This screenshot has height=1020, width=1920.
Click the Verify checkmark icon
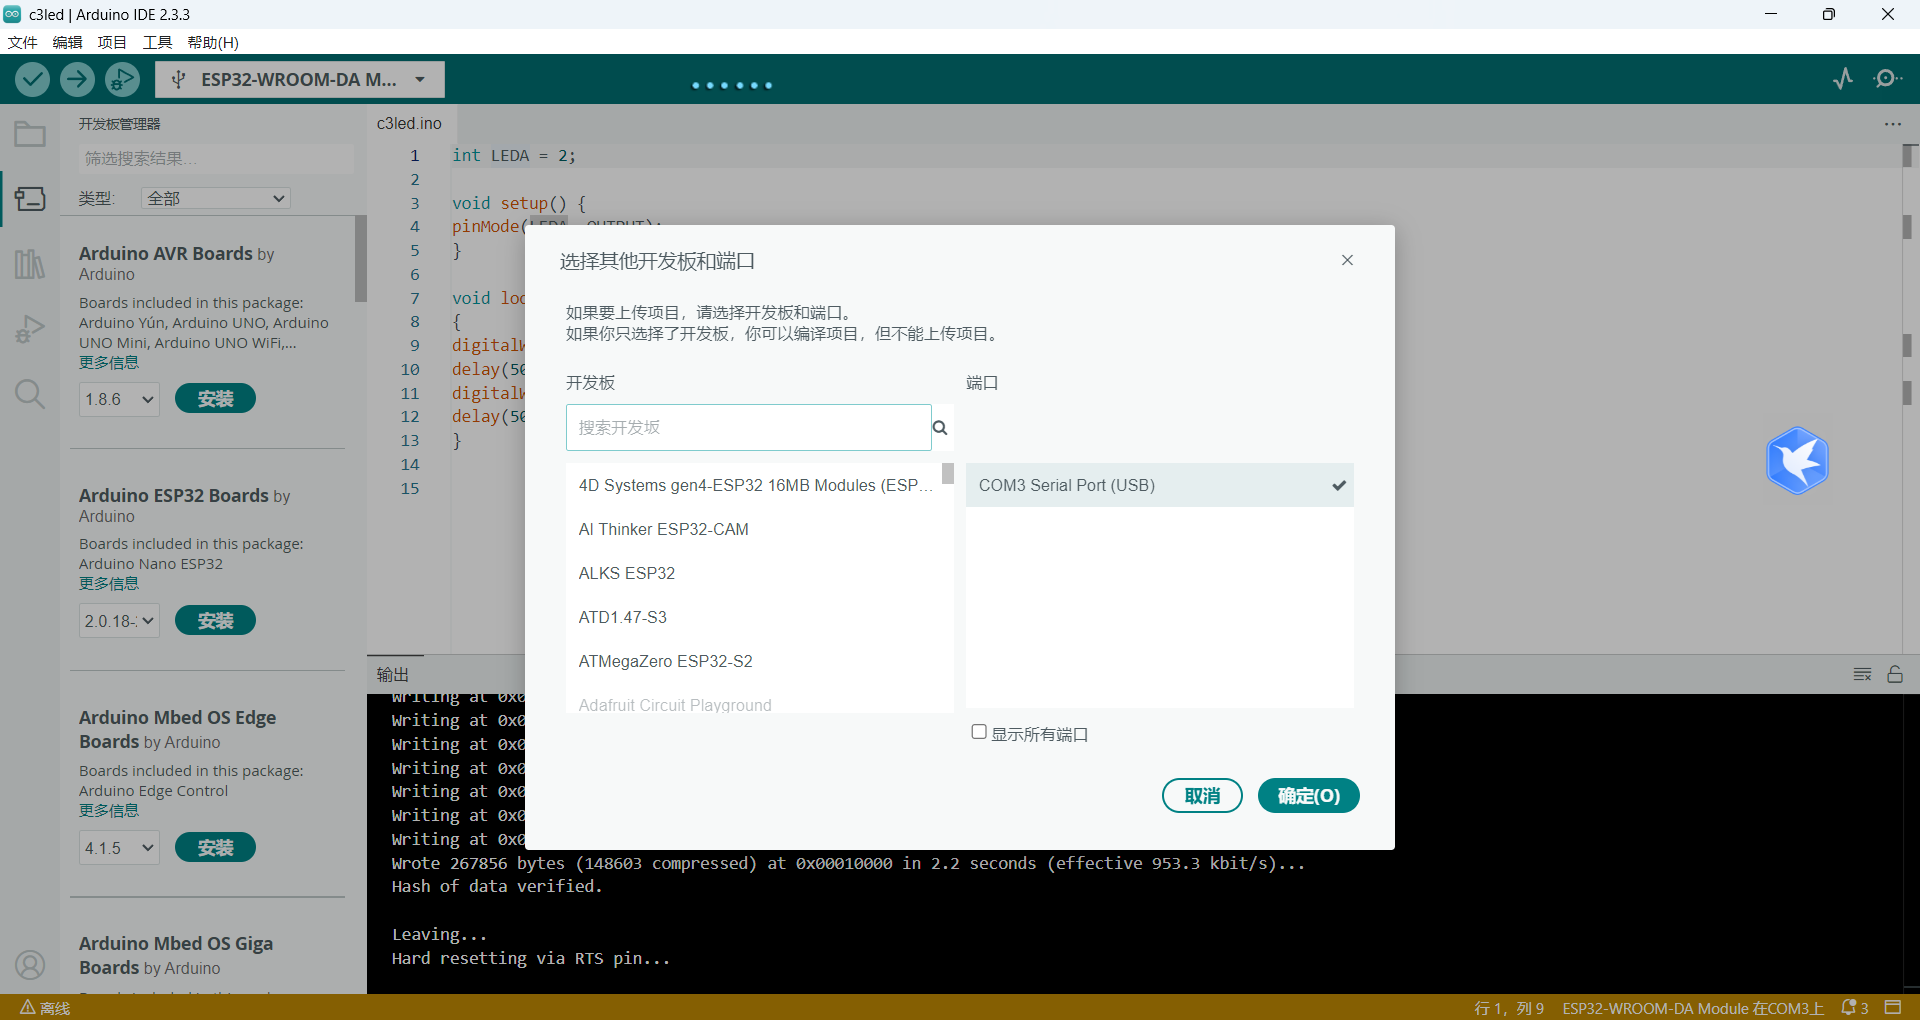32,79
